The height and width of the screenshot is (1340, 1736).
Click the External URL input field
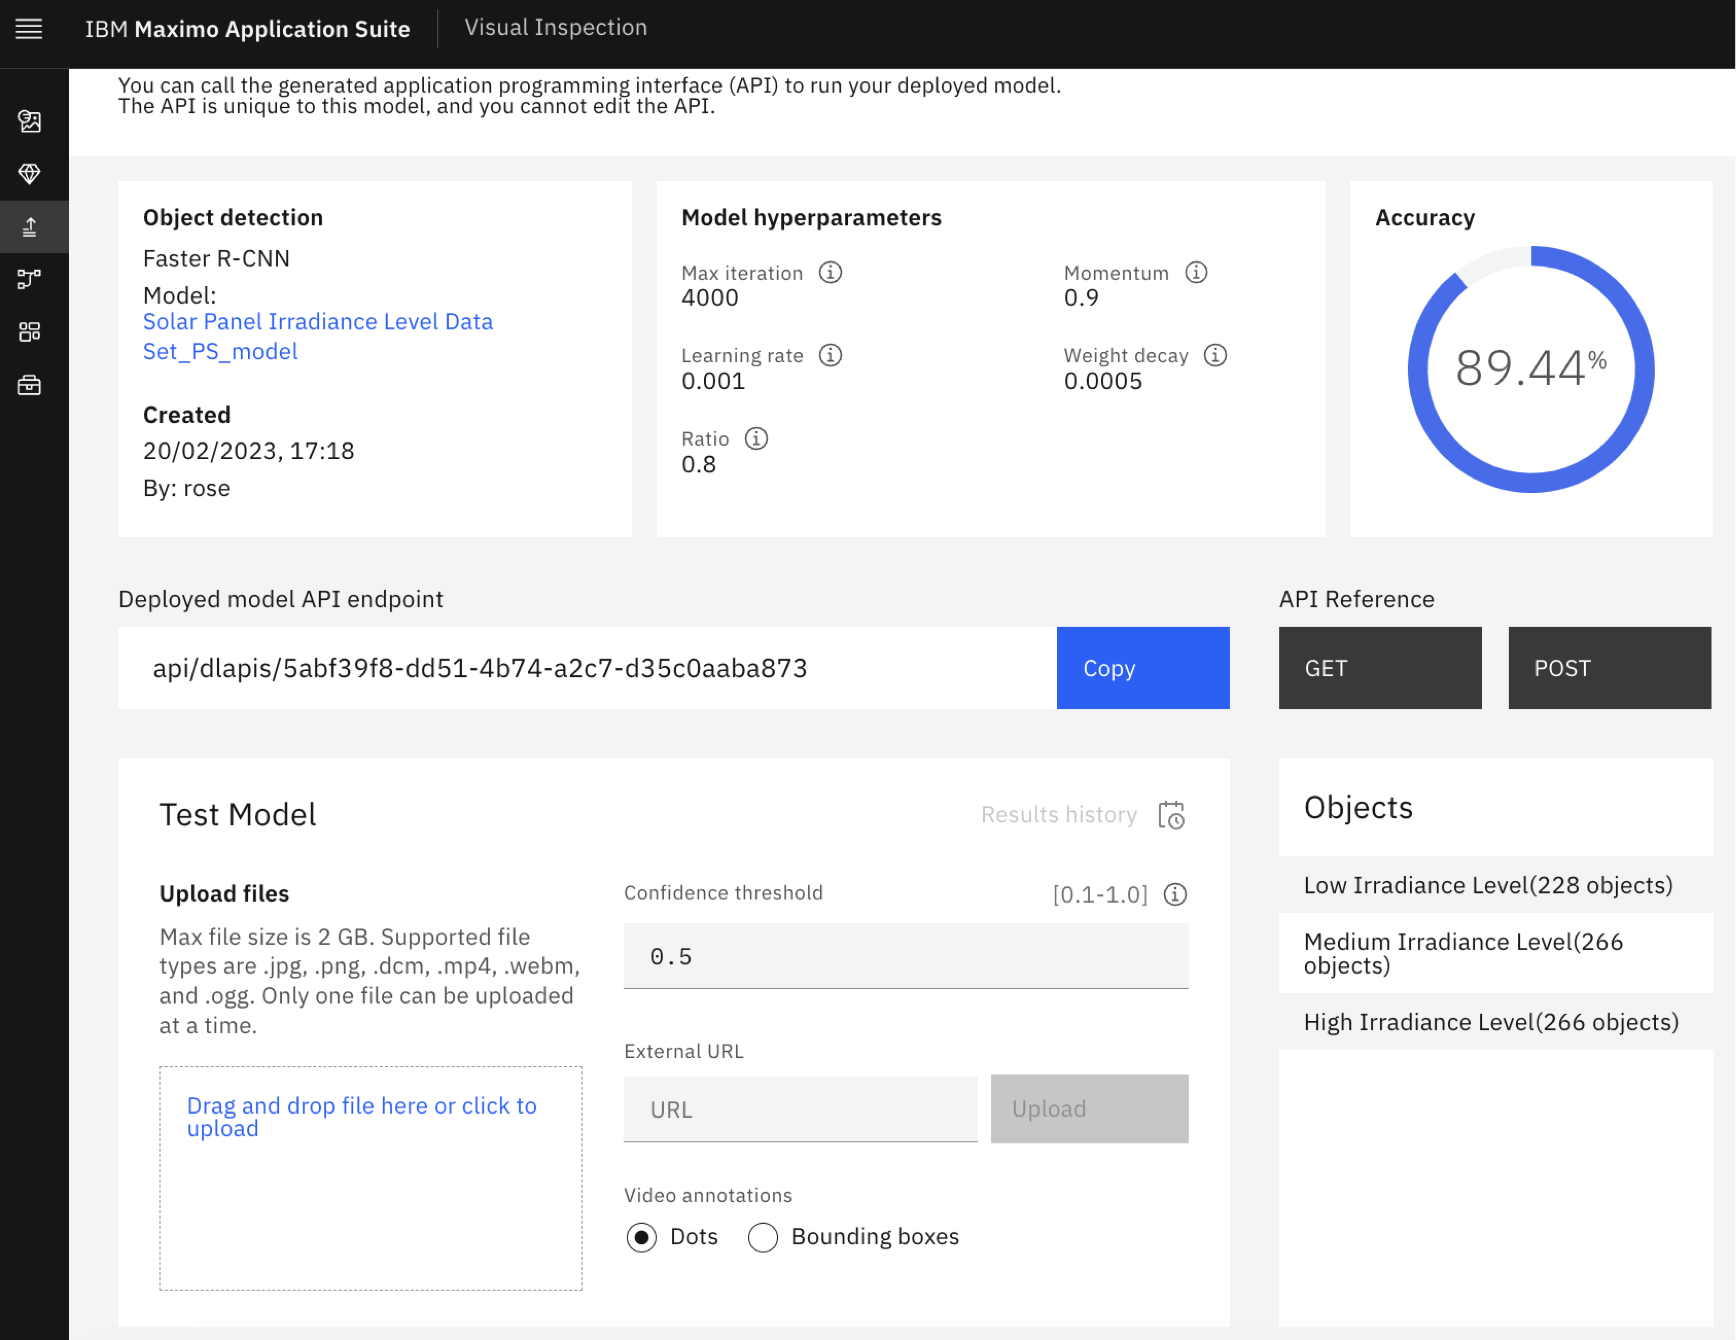coord(801,1109)
